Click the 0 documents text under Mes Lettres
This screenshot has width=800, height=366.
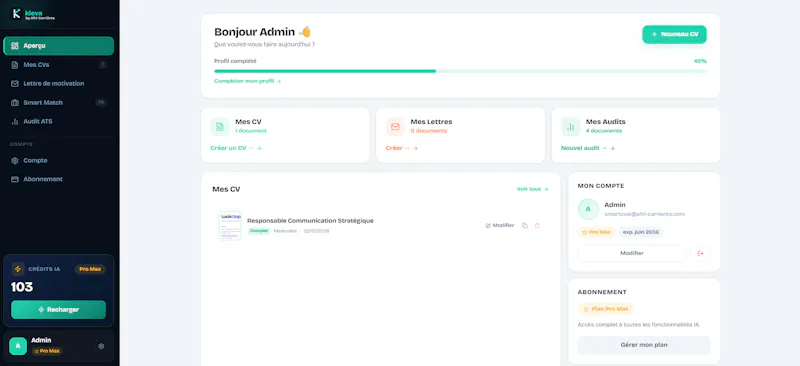[x=429, y=131]
